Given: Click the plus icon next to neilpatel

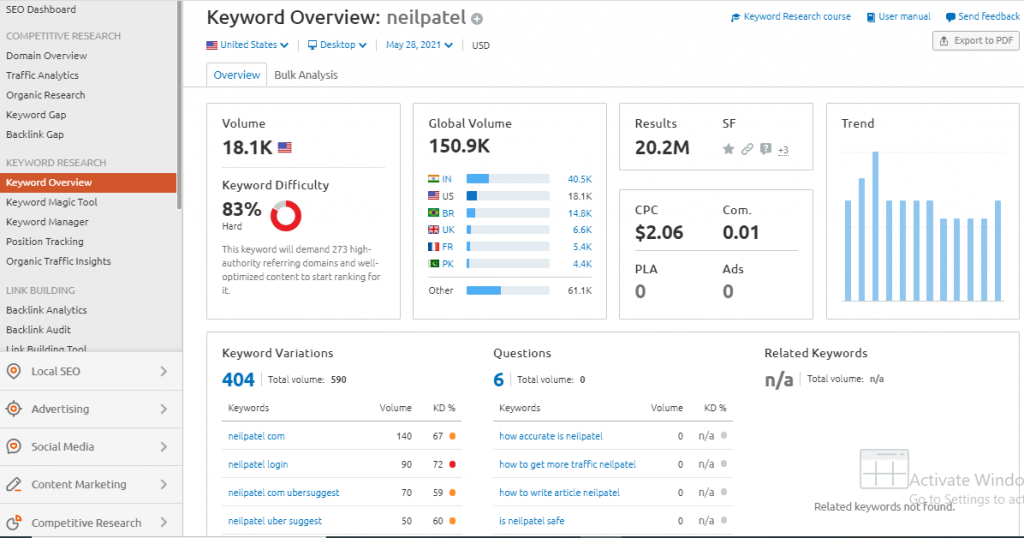Looking at the screenshot, I should [x=477, y=19].
